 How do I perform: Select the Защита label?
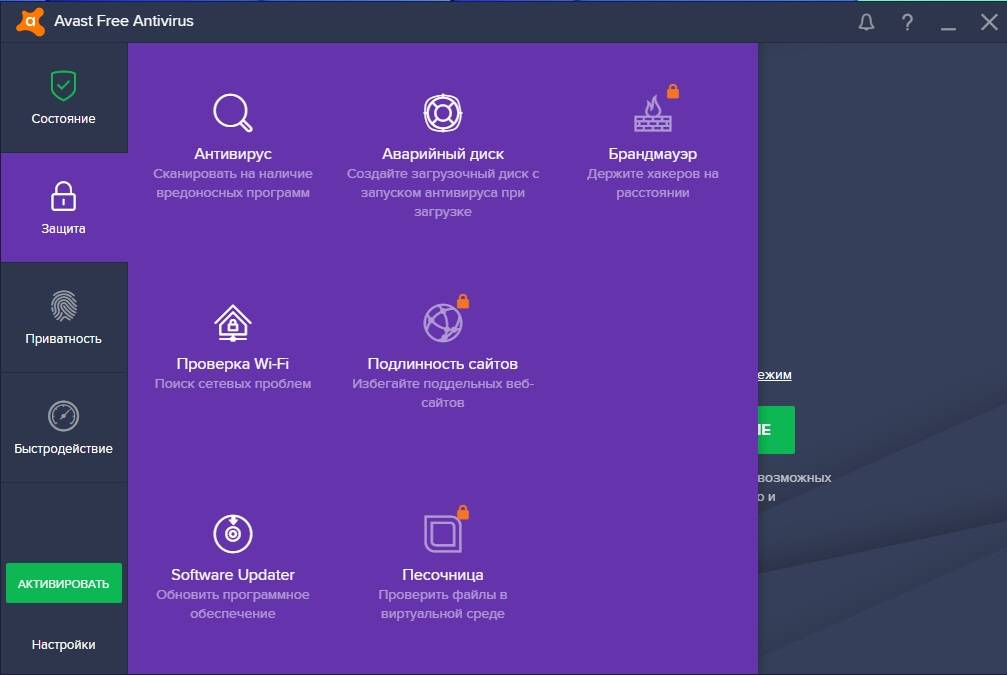click(x=64, y=229)
